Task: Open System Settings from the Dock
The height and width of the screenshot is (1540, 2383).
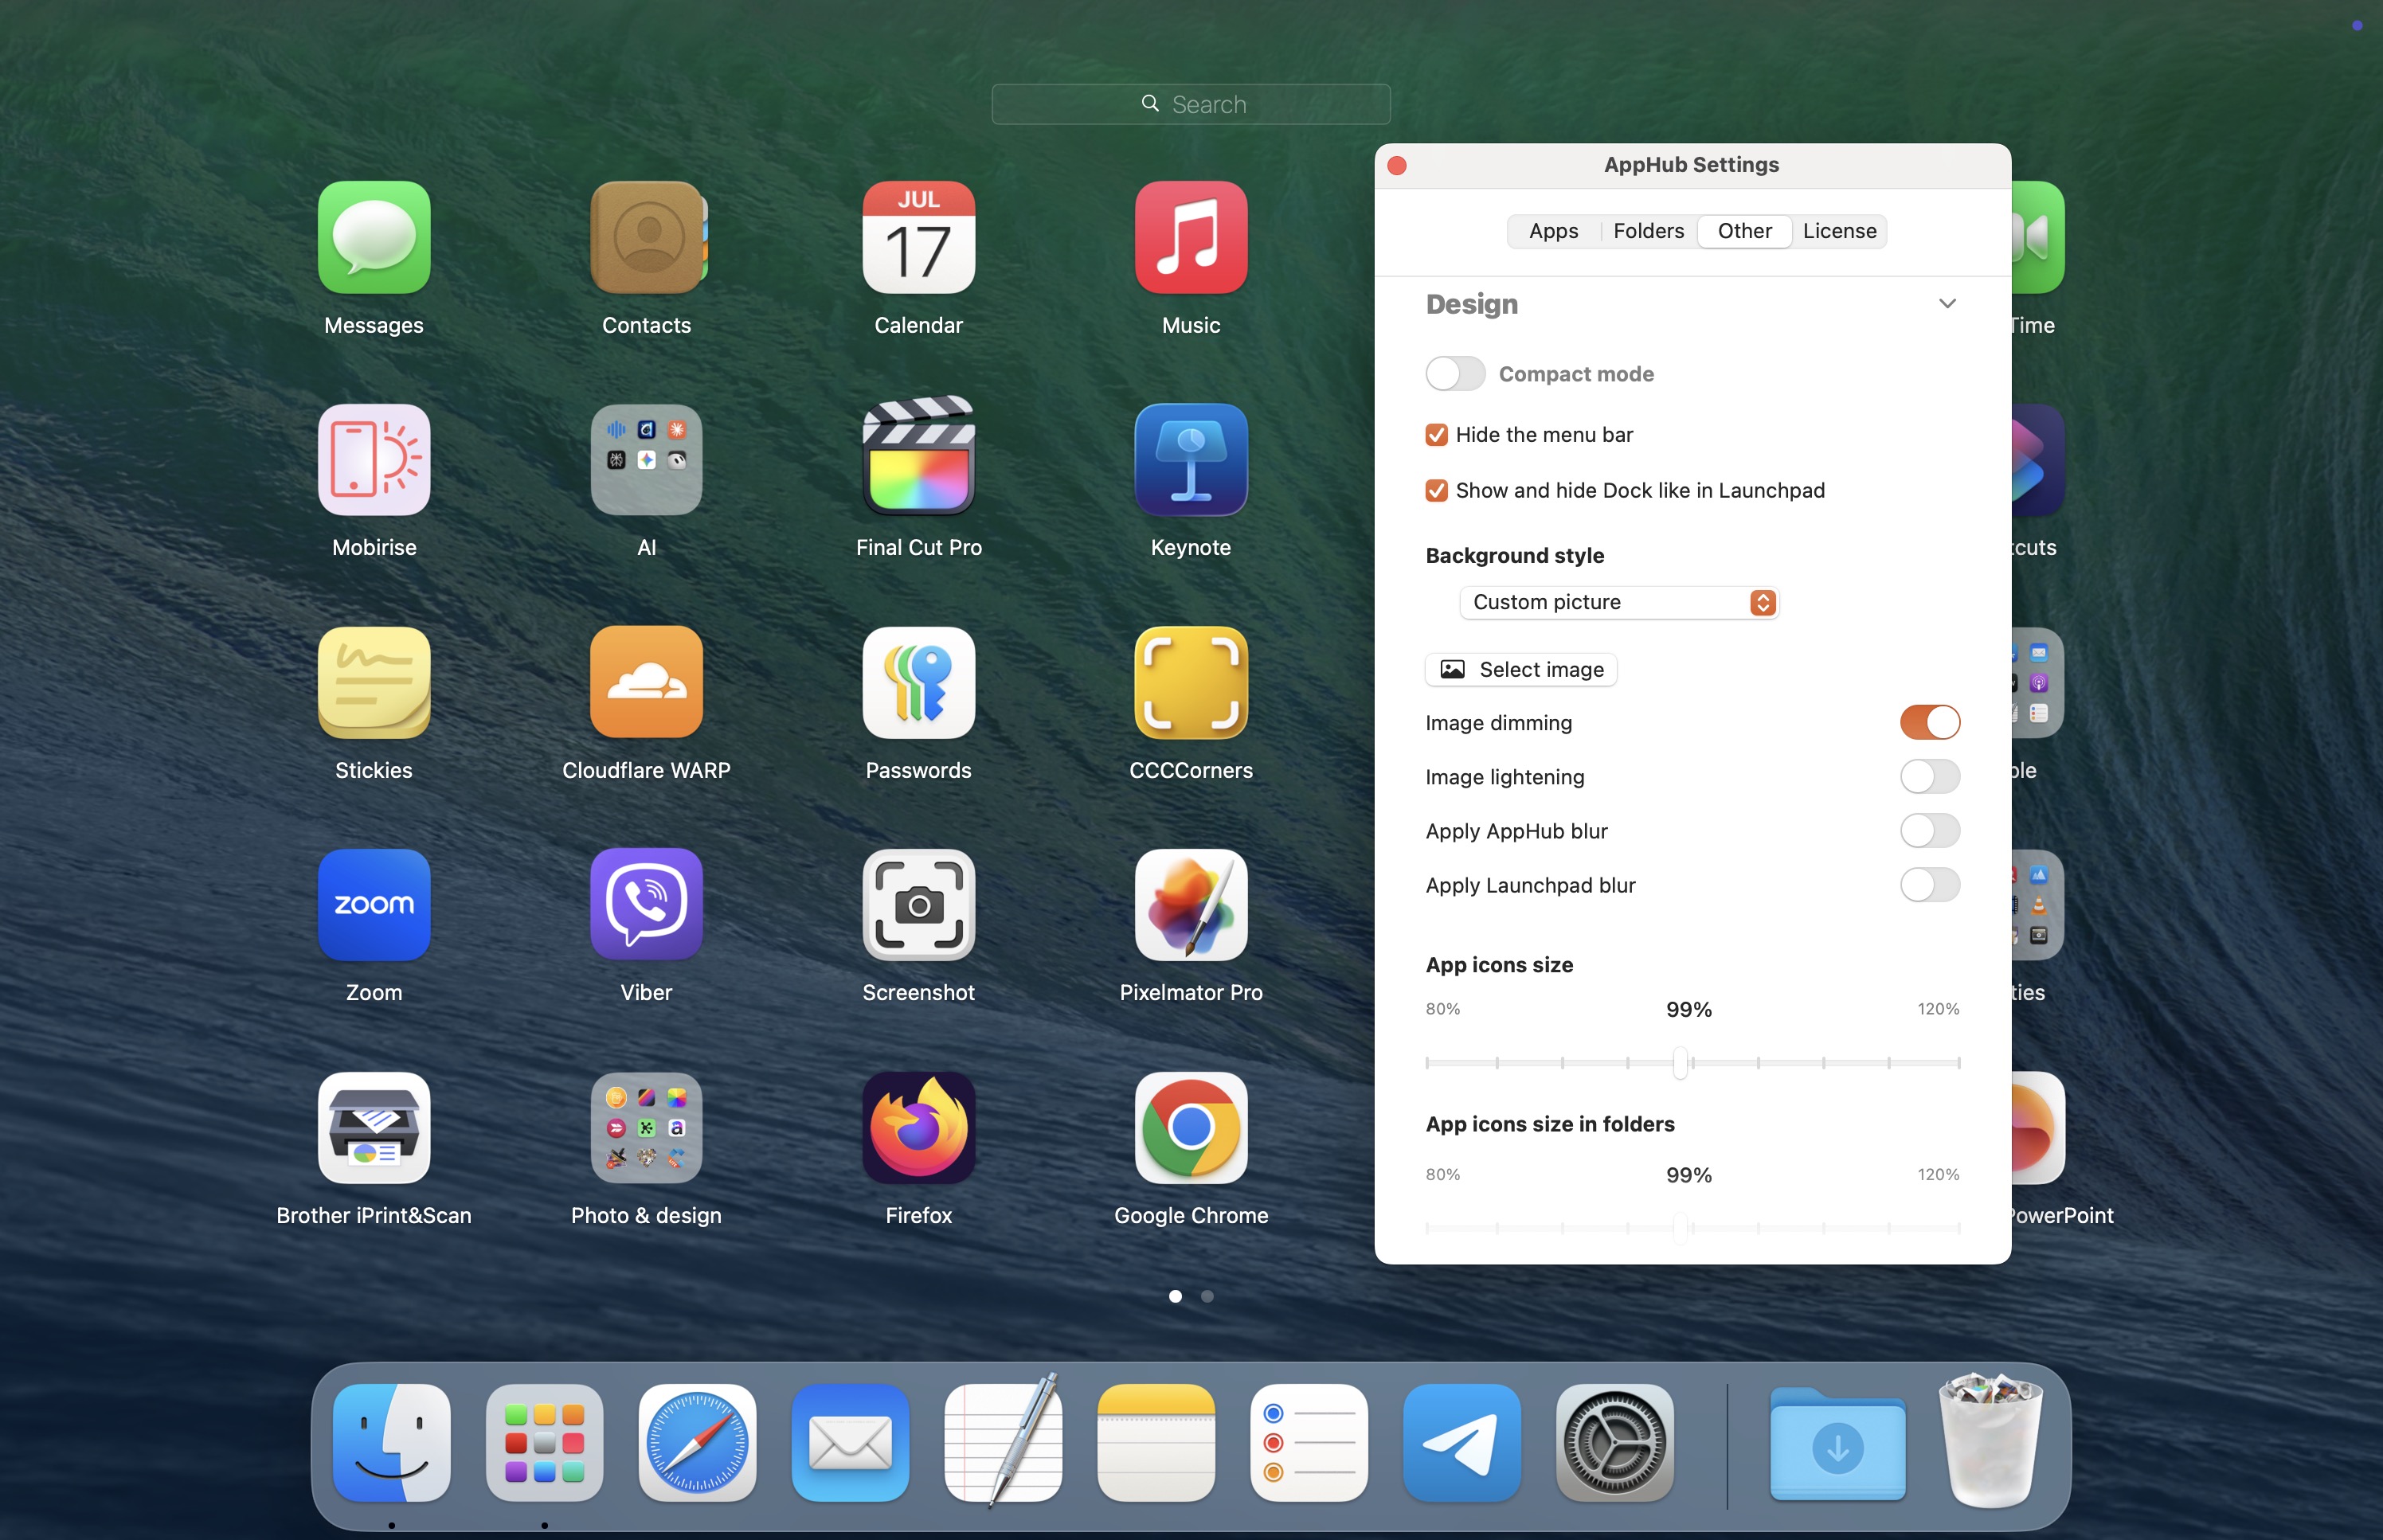Action: 1615,1443
